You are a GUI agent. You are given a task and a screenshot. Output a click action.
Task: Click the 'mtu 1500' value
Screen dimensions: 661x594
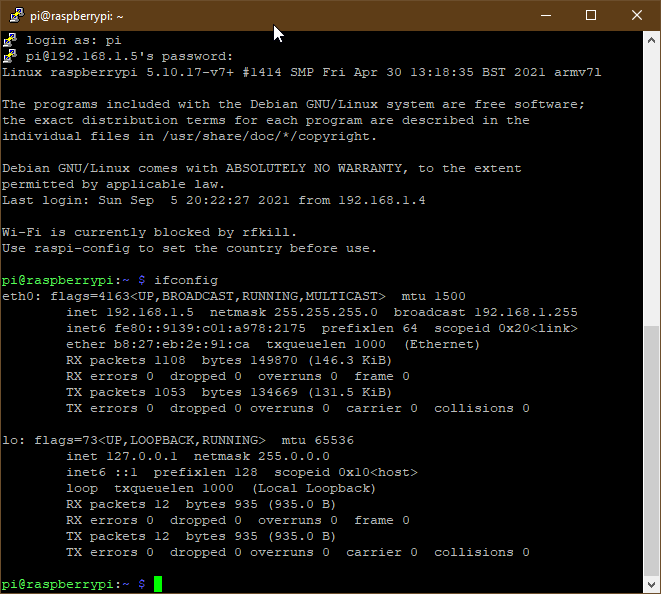pos(433,296)
